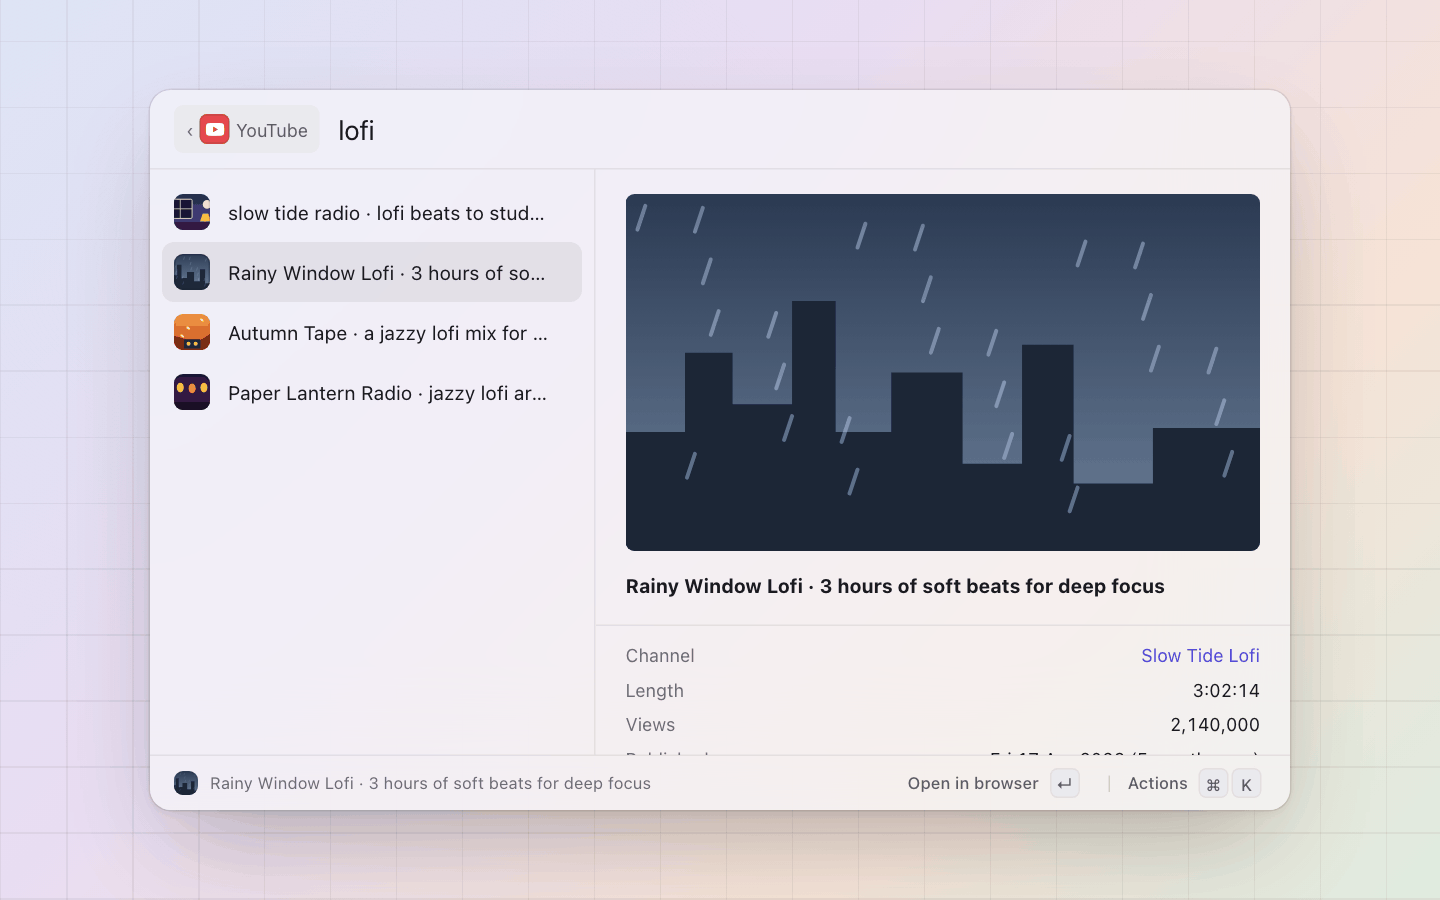This screenshot has width=1440, height=900.
Task: Click the Command key icon
Action: (1213, 784)
